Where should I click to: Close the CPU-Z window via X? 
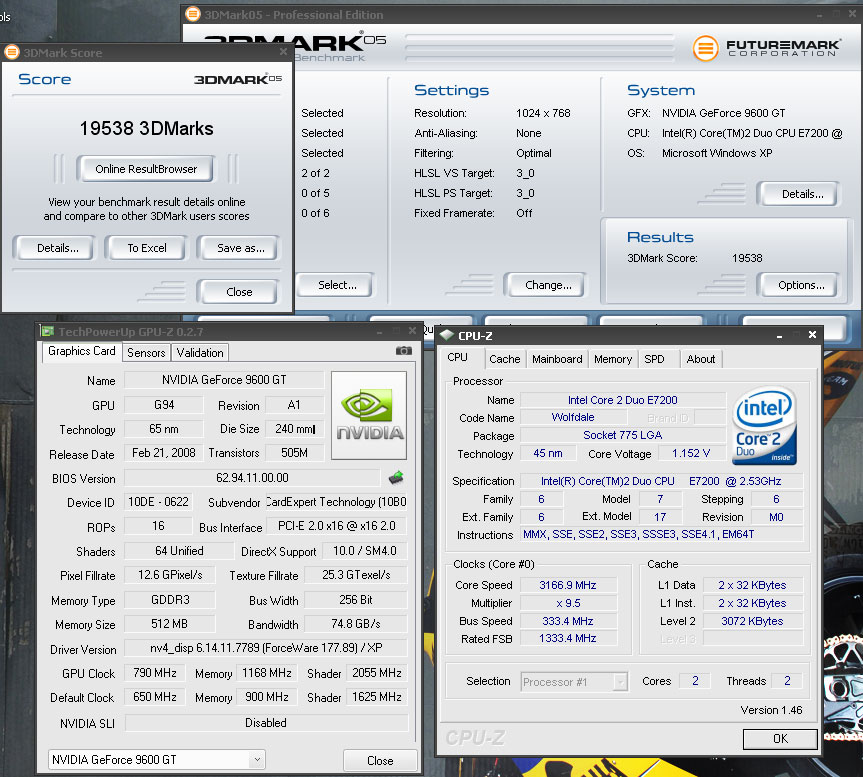tap(812, 335)
